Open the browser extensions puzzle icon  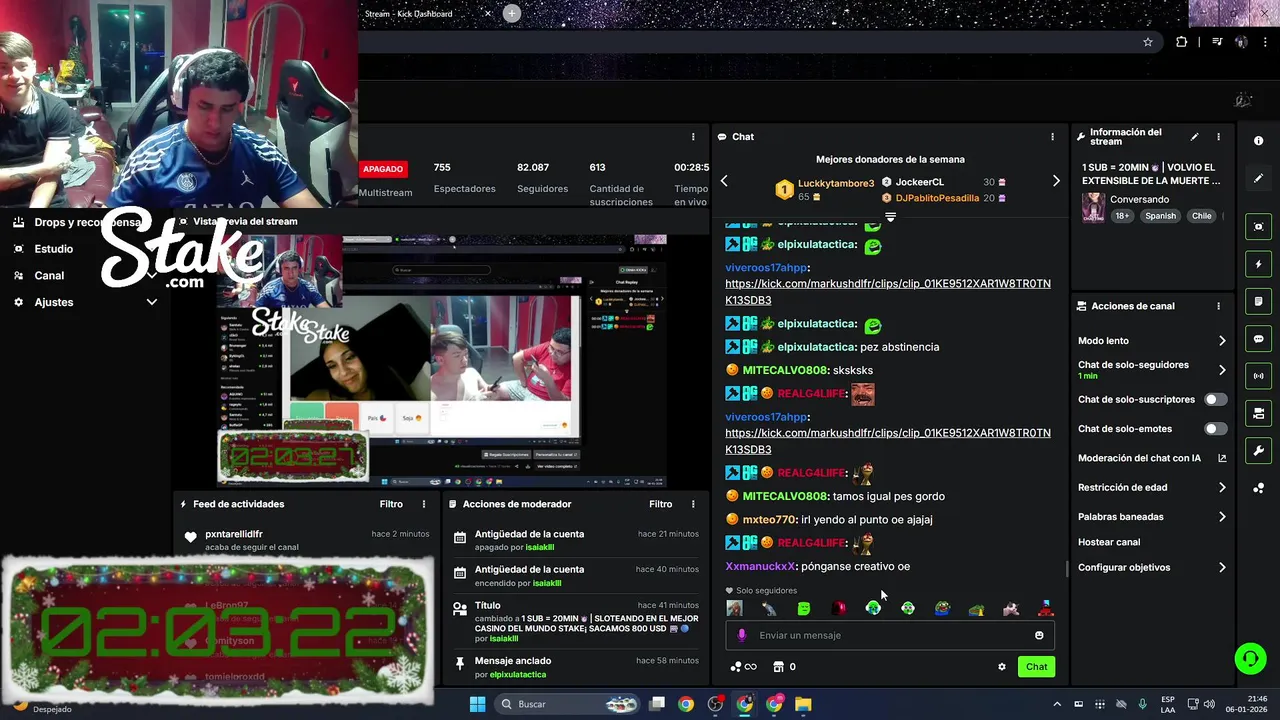[1182, 42]
